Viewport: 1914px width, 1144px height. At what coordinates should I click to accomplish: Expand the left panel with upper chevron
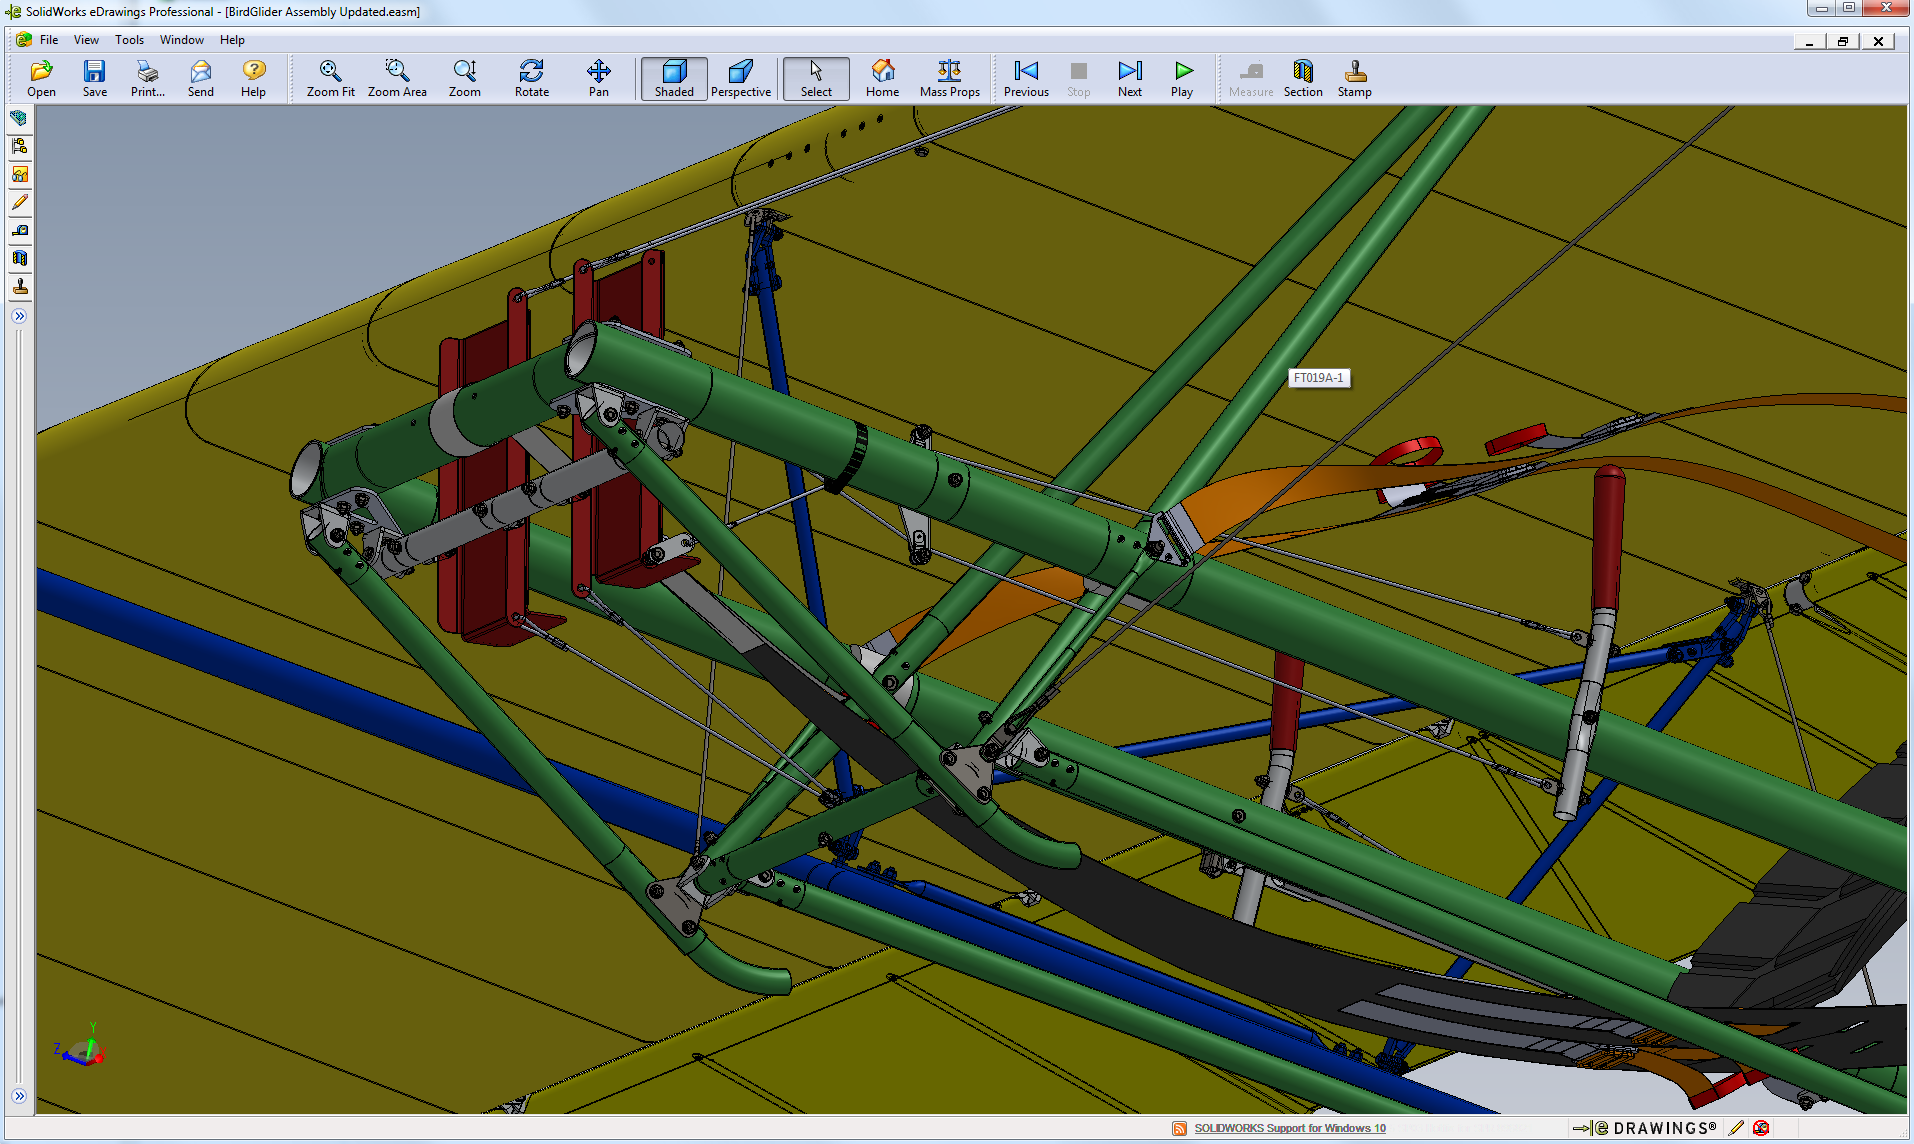19,316
